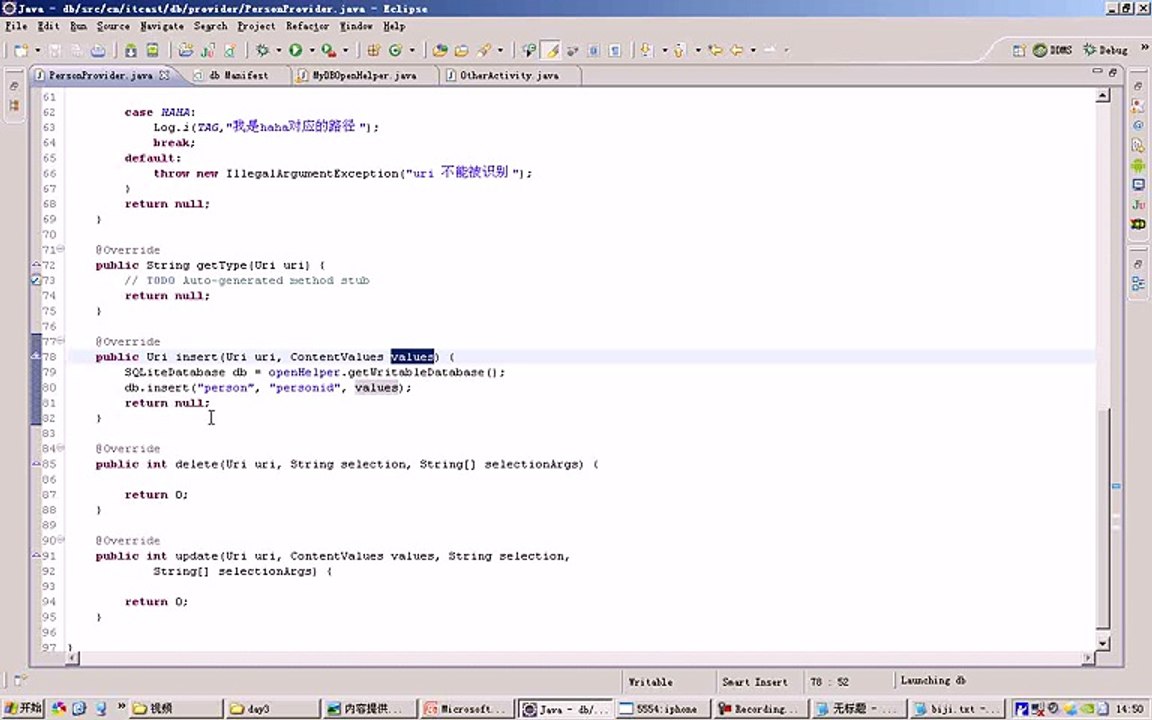Click the Next Annotation arrow icon
This screenshot has height=720, width=1152.
point(646,50)
